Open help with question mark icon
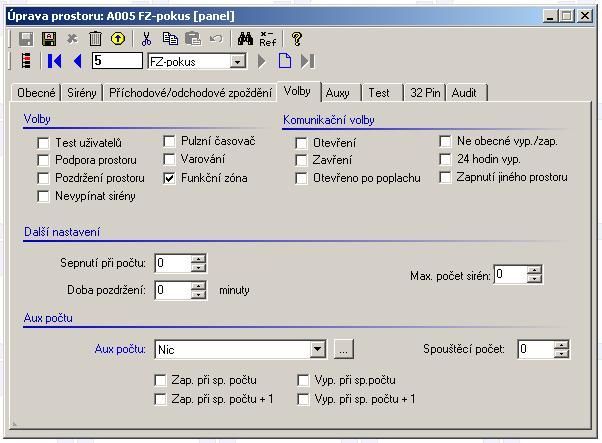Screen dimensions: 602x443 click(297, 39)
